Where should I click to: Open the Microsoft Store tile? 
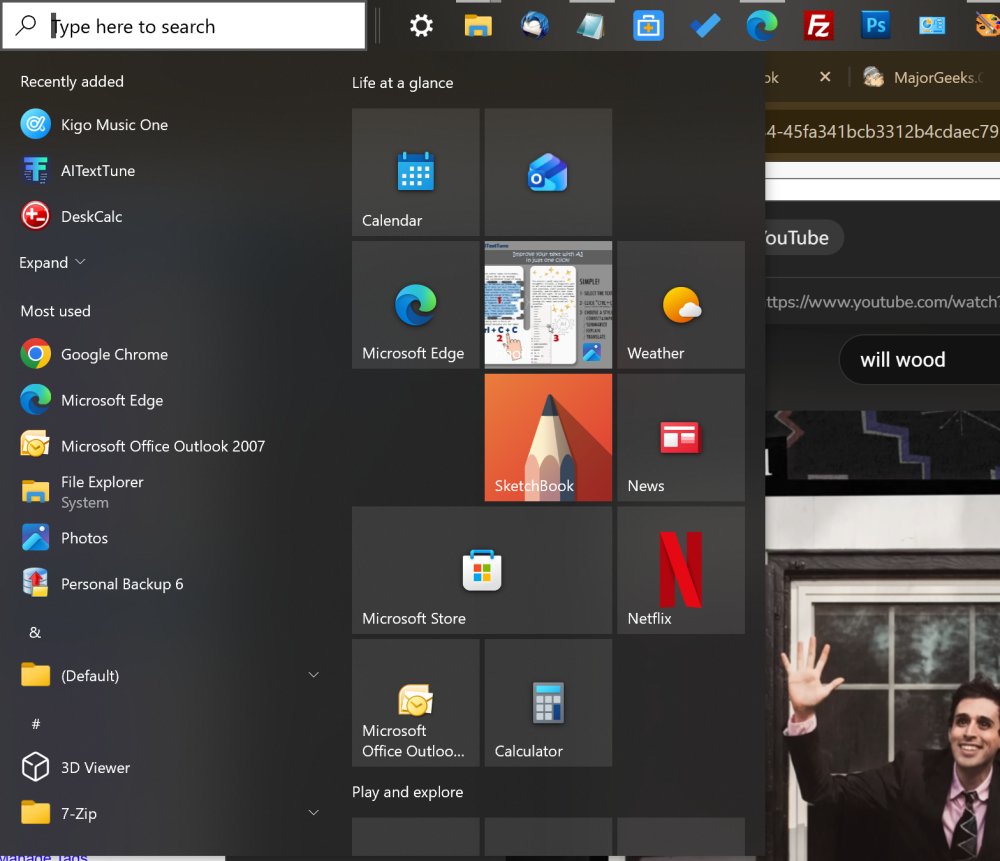(x=482, y=570)
